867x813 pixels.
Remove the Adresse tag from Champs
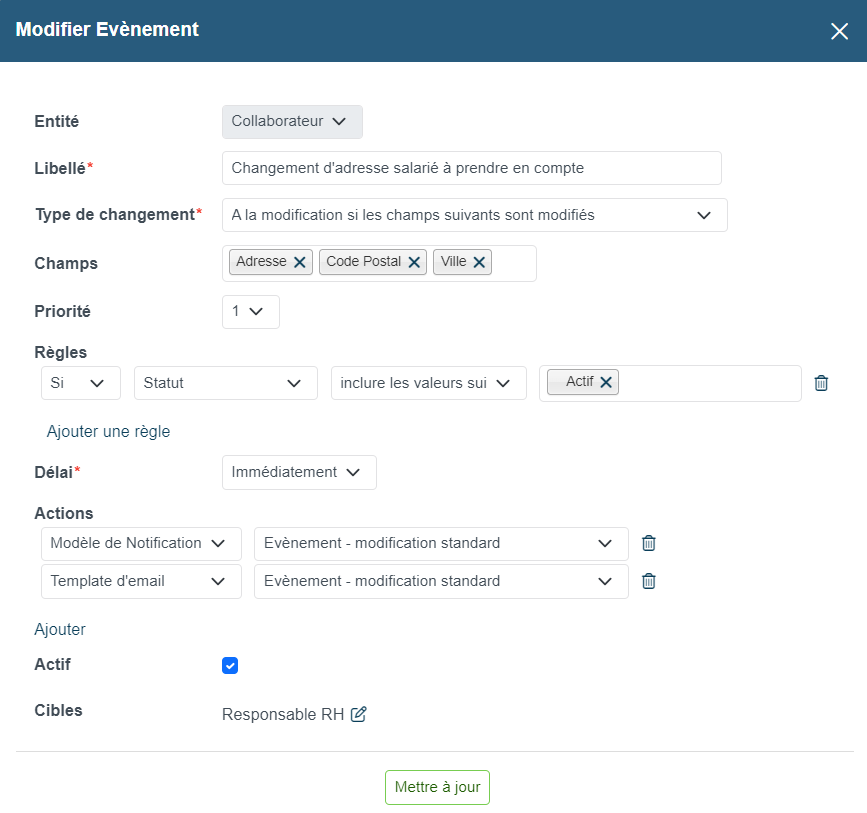coord(300,262)
